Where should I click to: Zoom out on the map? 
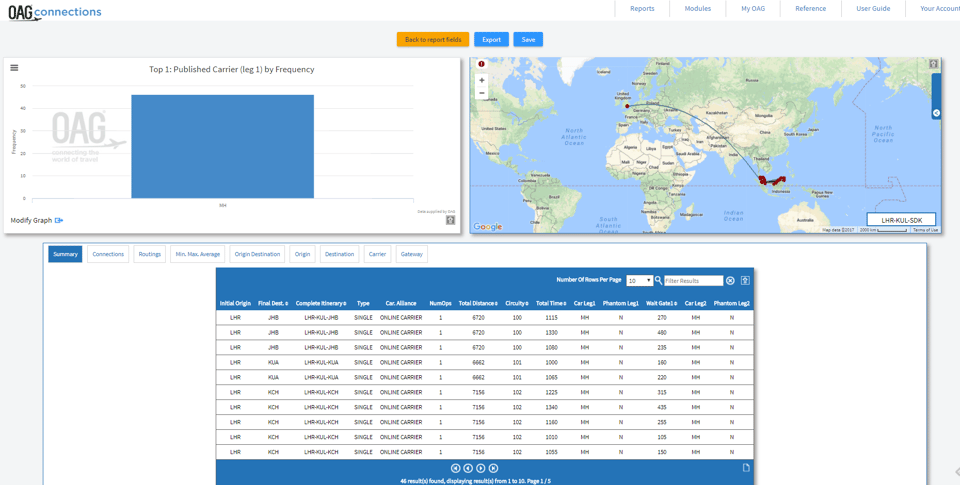pos(482,93)
